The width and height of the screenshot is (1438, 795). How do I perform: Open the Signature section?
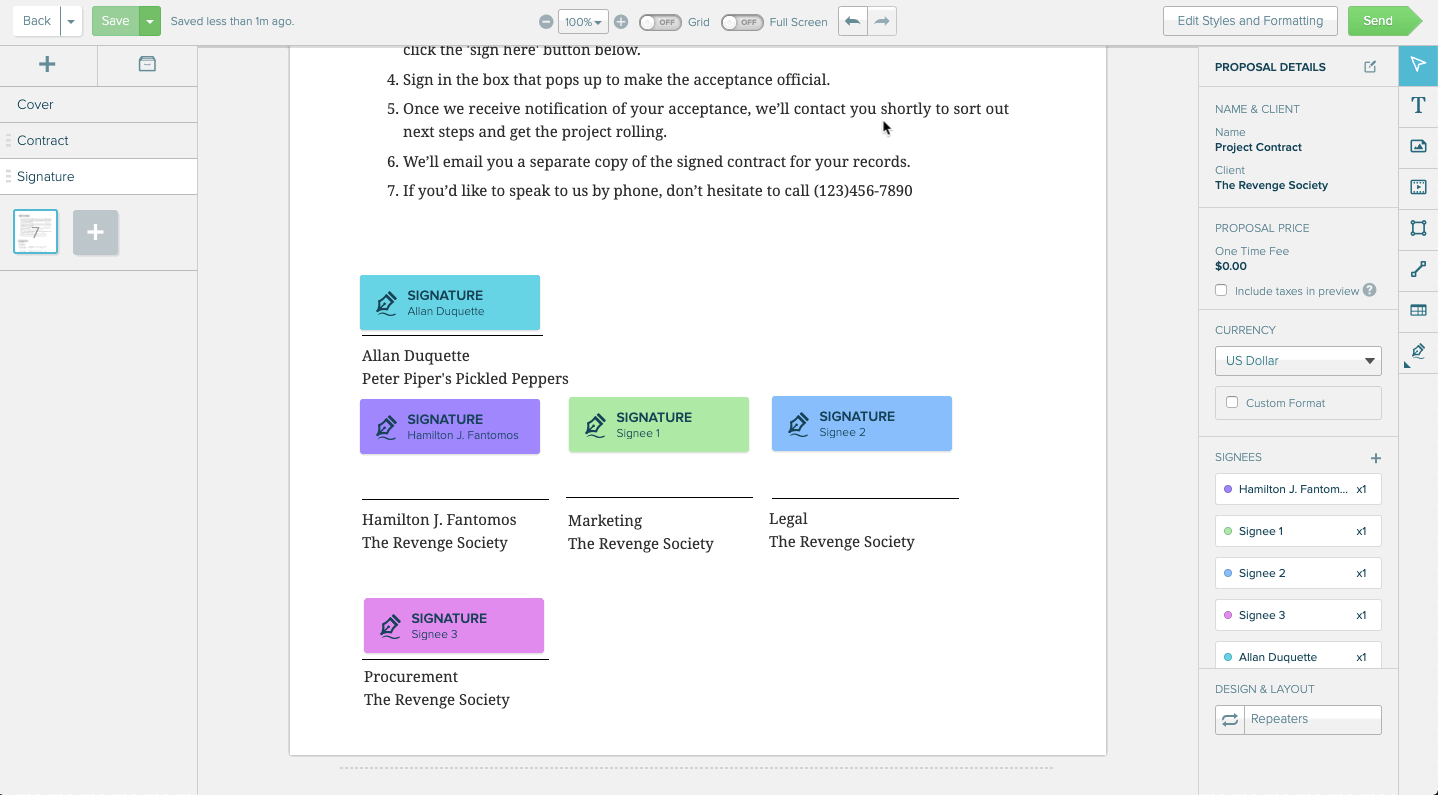98,177
